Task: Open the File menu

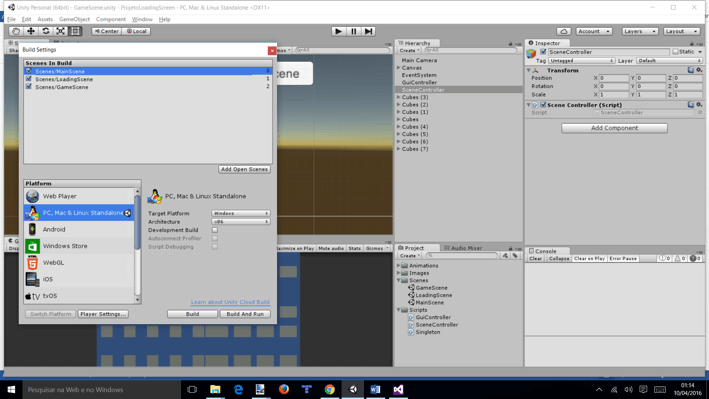Action: [11, 19]
